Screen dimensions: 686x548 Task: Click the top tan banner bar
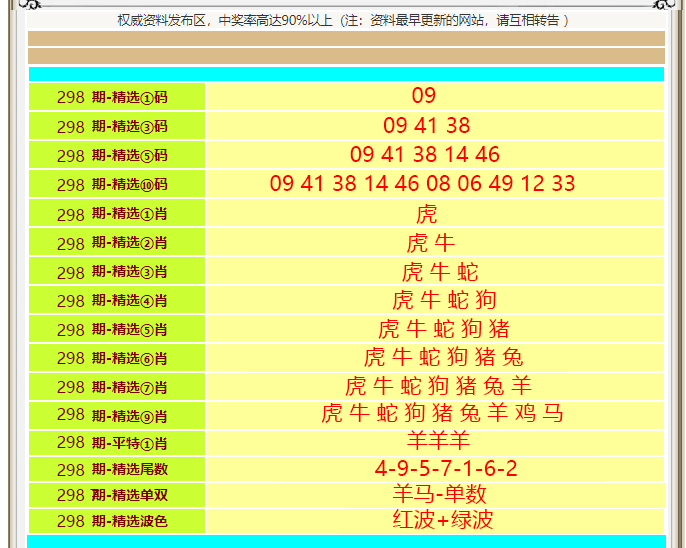pos(346,39)
